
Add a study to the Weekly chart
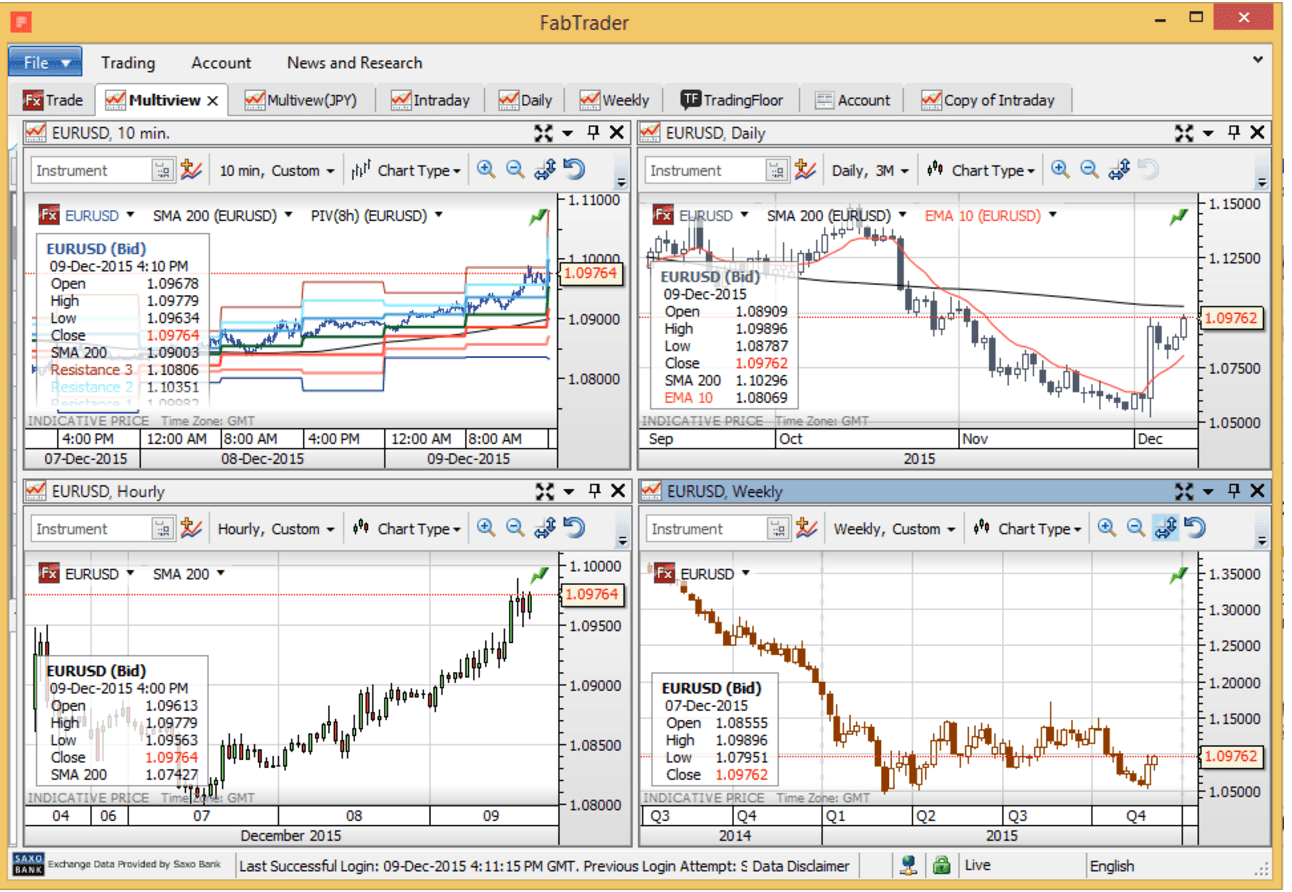coord(805,528)
